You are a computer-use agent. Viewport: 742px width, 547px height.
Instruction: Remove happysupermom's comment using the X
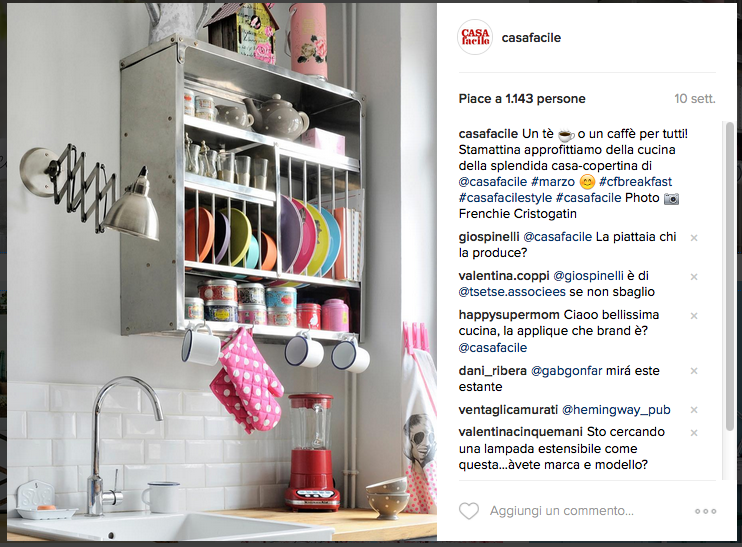694,316
